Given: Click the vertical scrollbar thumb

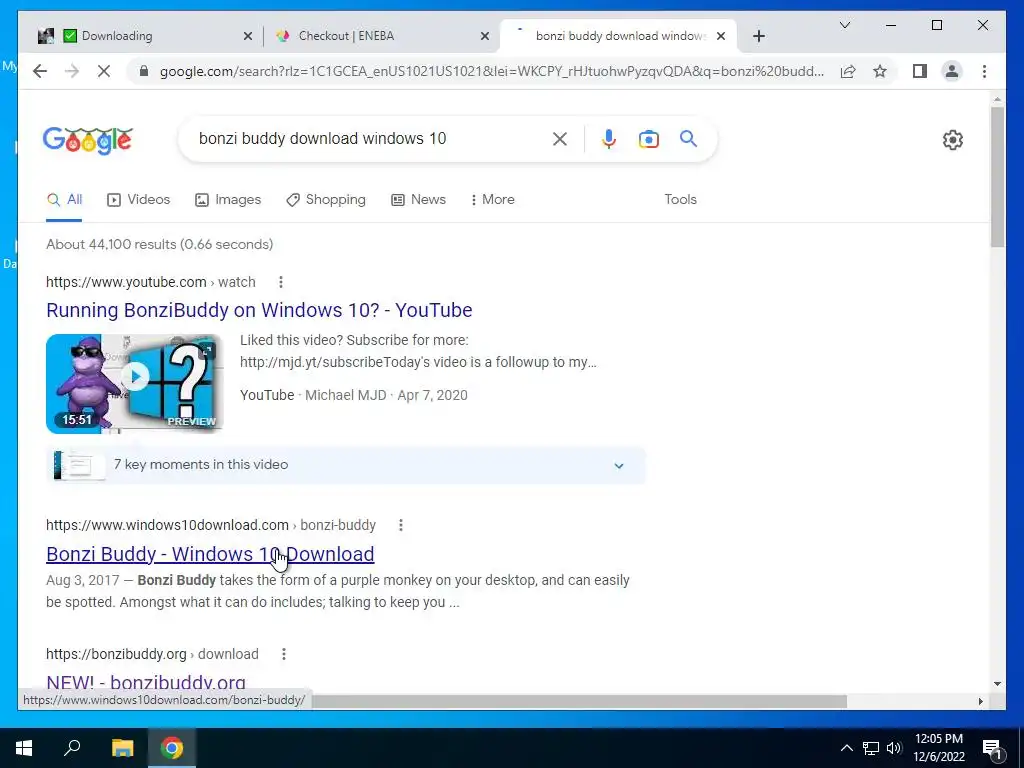Looking at the screenshot, I should pyautogui.click(x=997, y=176).
